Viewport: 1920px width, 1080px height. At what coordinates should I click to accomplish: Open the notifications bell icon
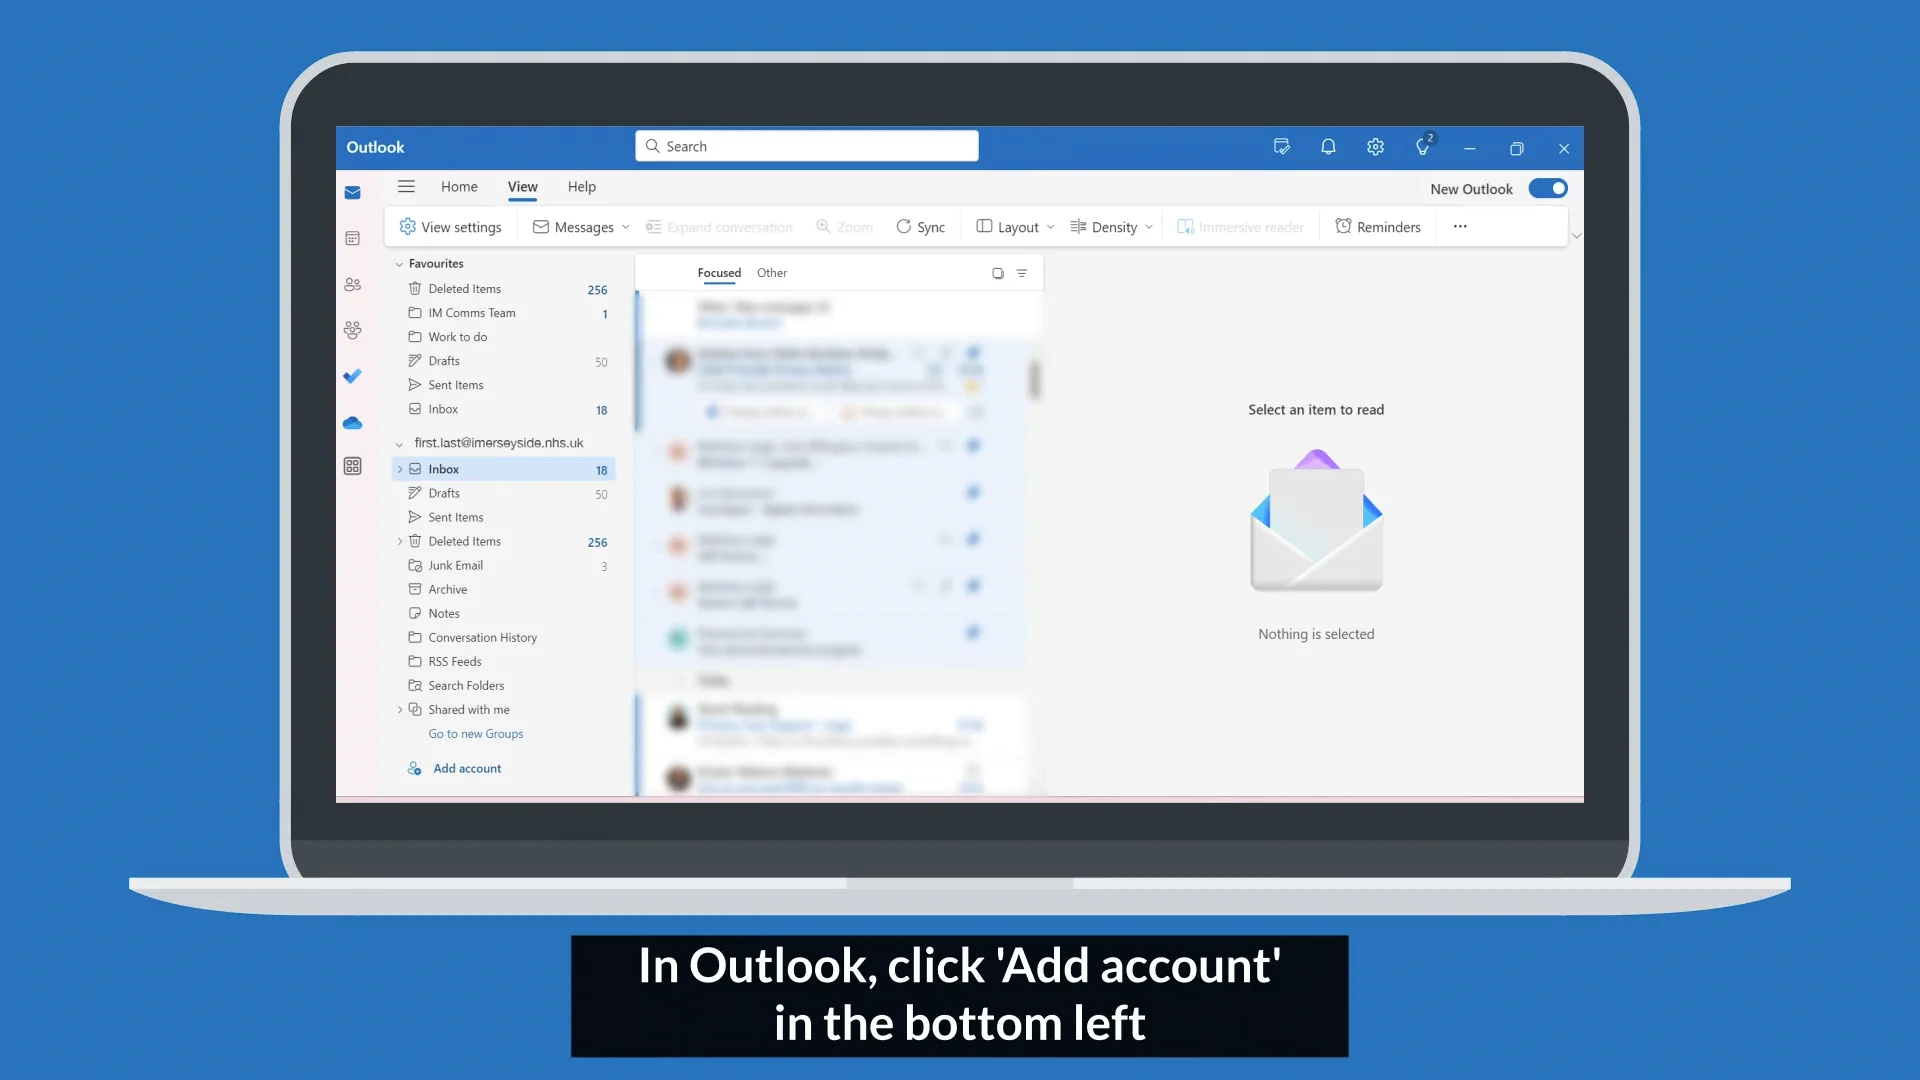tap(1328, 147)
